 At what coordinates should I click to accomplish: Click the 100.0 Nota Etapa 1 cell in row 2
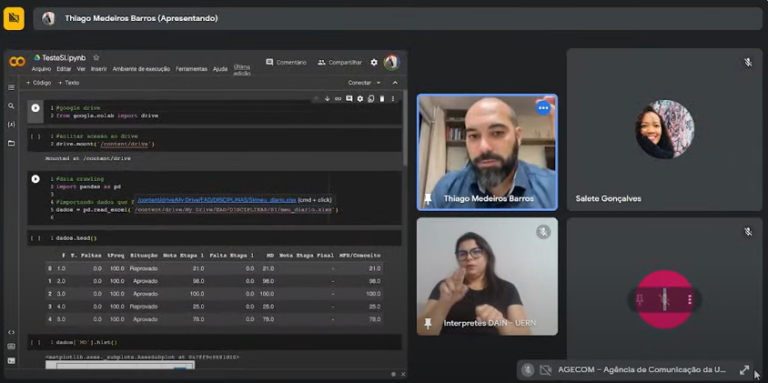(x=196, y=294)
